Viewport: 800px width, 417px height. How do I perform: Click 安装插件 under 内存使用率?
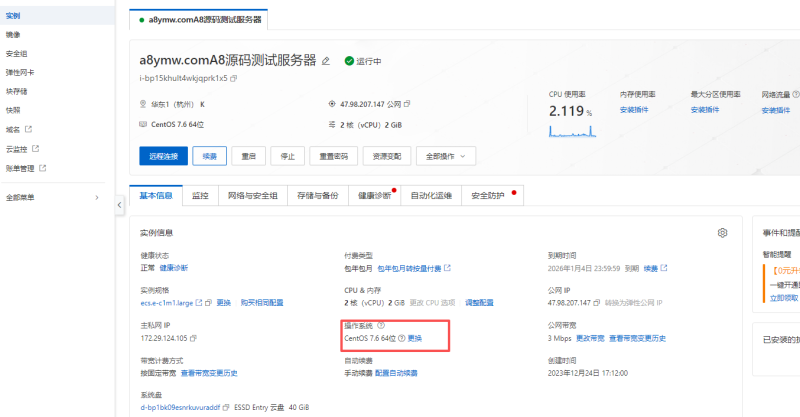(x=634, y=110)
